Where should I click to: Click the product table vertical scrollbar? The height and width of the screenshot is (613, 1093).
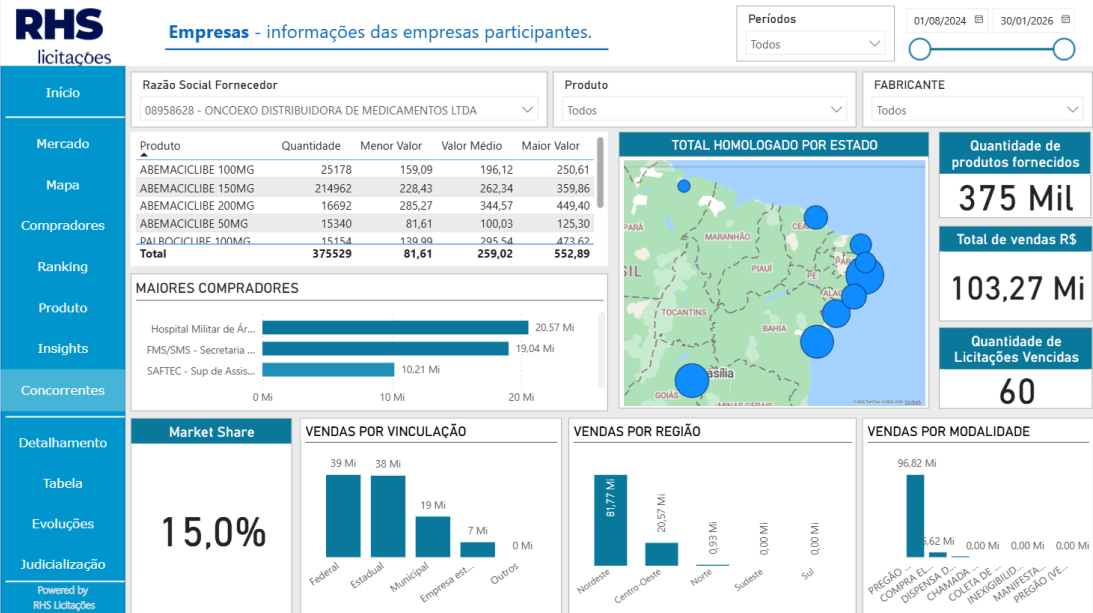click(600, 173)
